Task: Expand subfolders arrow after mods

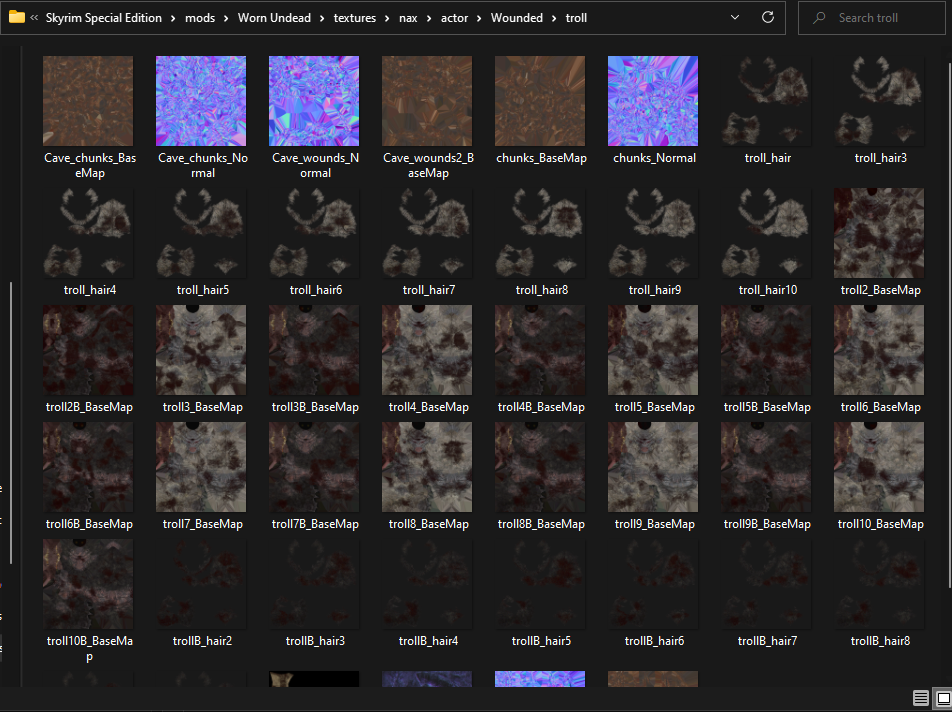Action: [226, 18]
